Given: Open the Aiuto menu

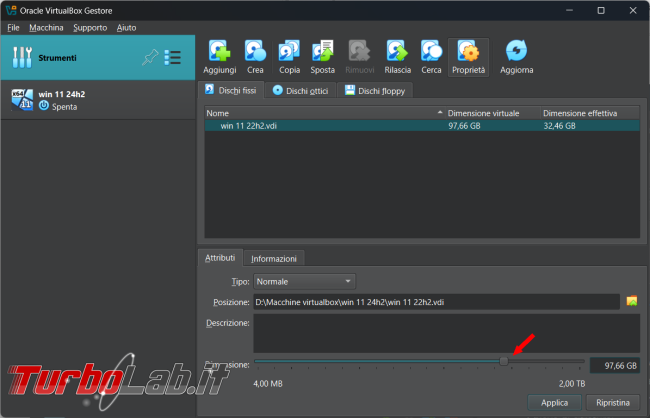Looking at the screenshot, I should pyautogui.click(x=126, y=28).
